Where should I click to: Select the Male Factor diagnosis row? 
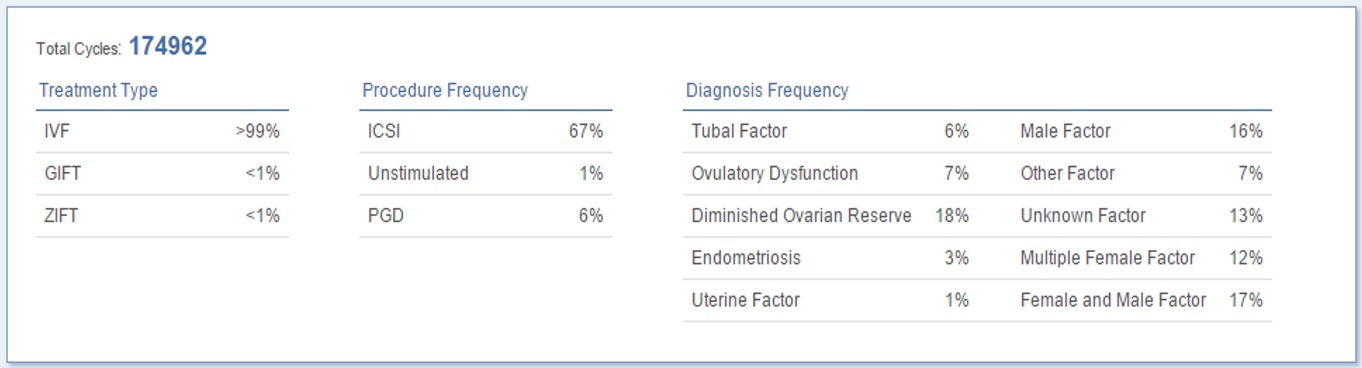pyautogui.click(x=1142, y=131)
